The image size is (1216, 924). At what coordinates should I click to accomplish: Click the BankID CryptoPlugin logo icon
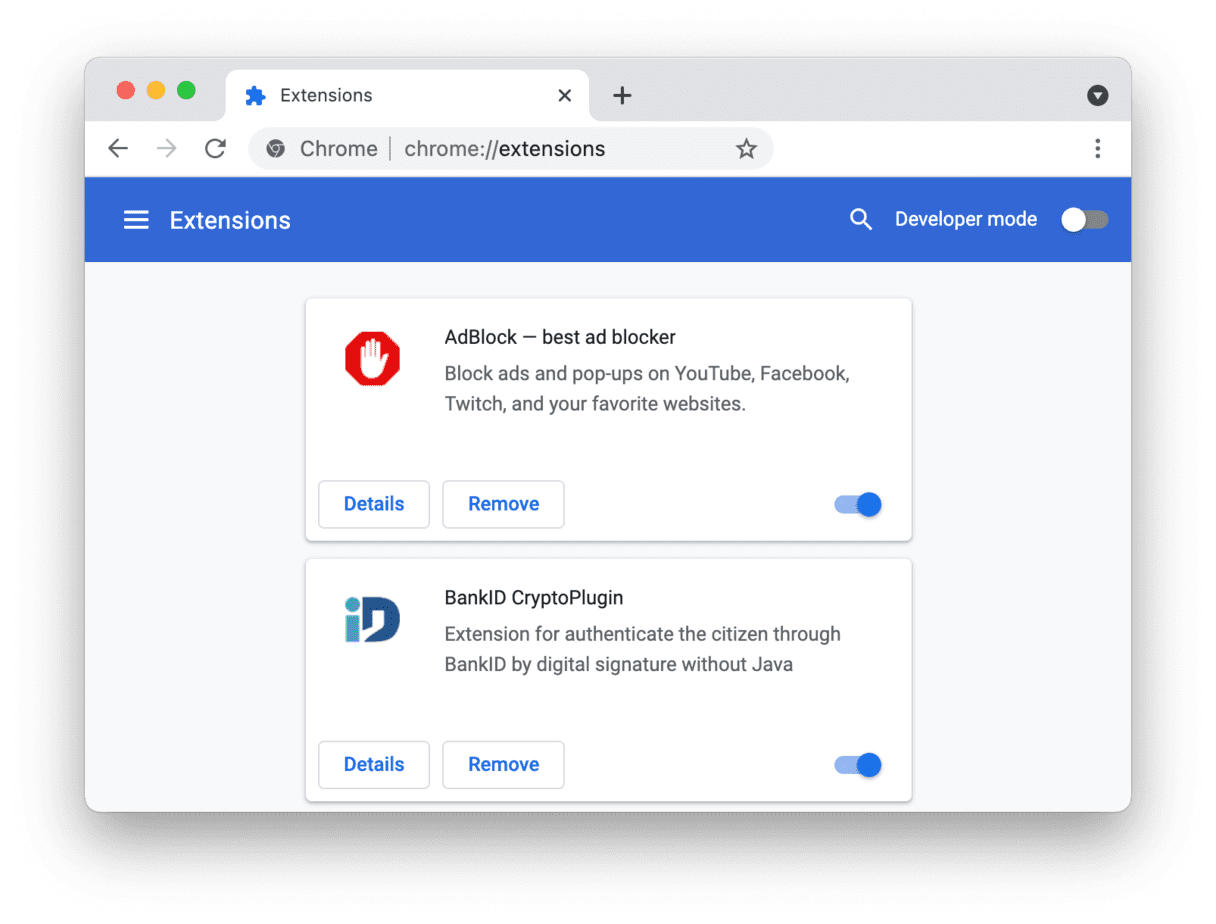372,619
